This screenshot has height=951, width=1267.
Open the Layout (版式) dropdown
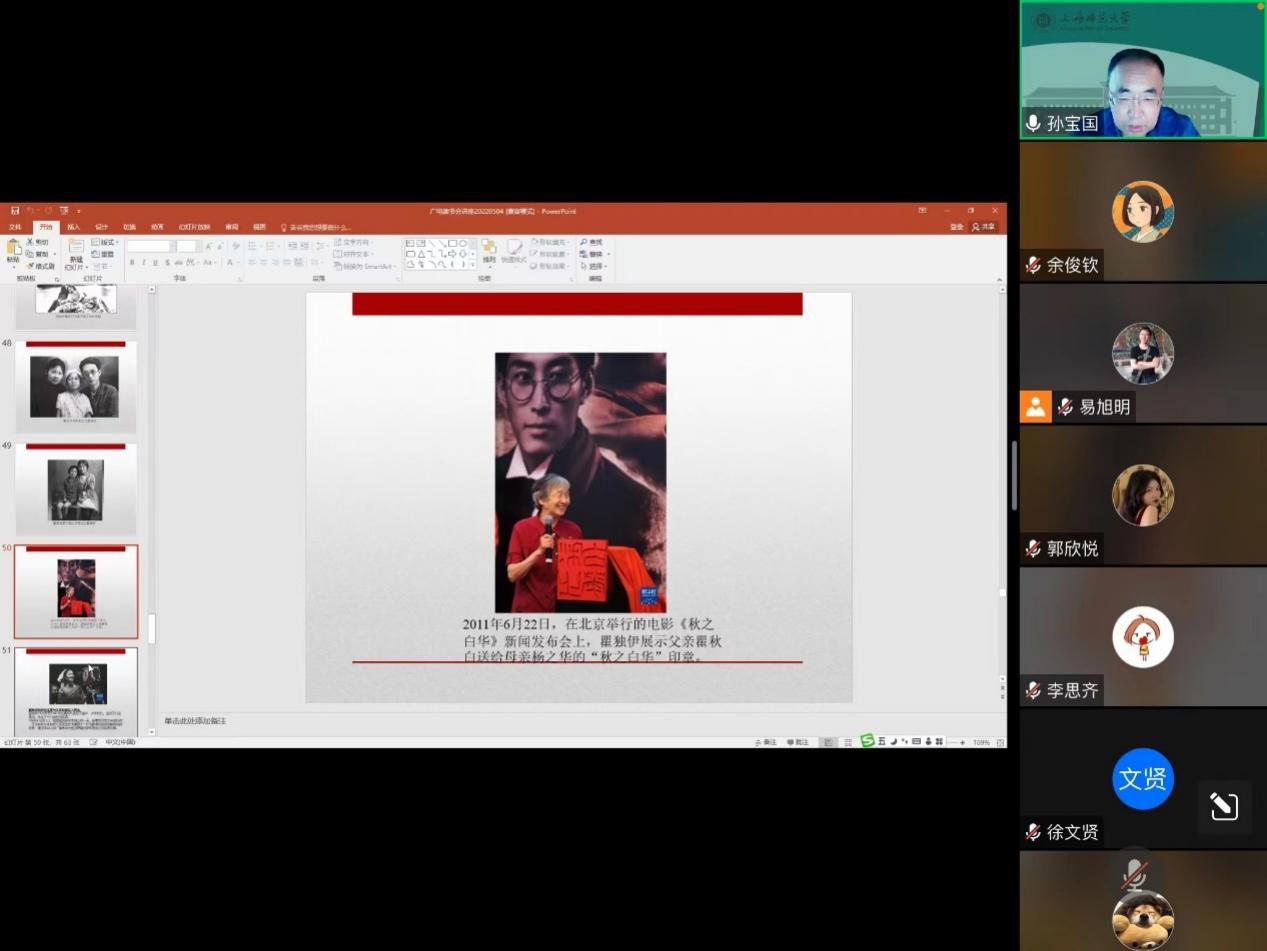point(105,242)
